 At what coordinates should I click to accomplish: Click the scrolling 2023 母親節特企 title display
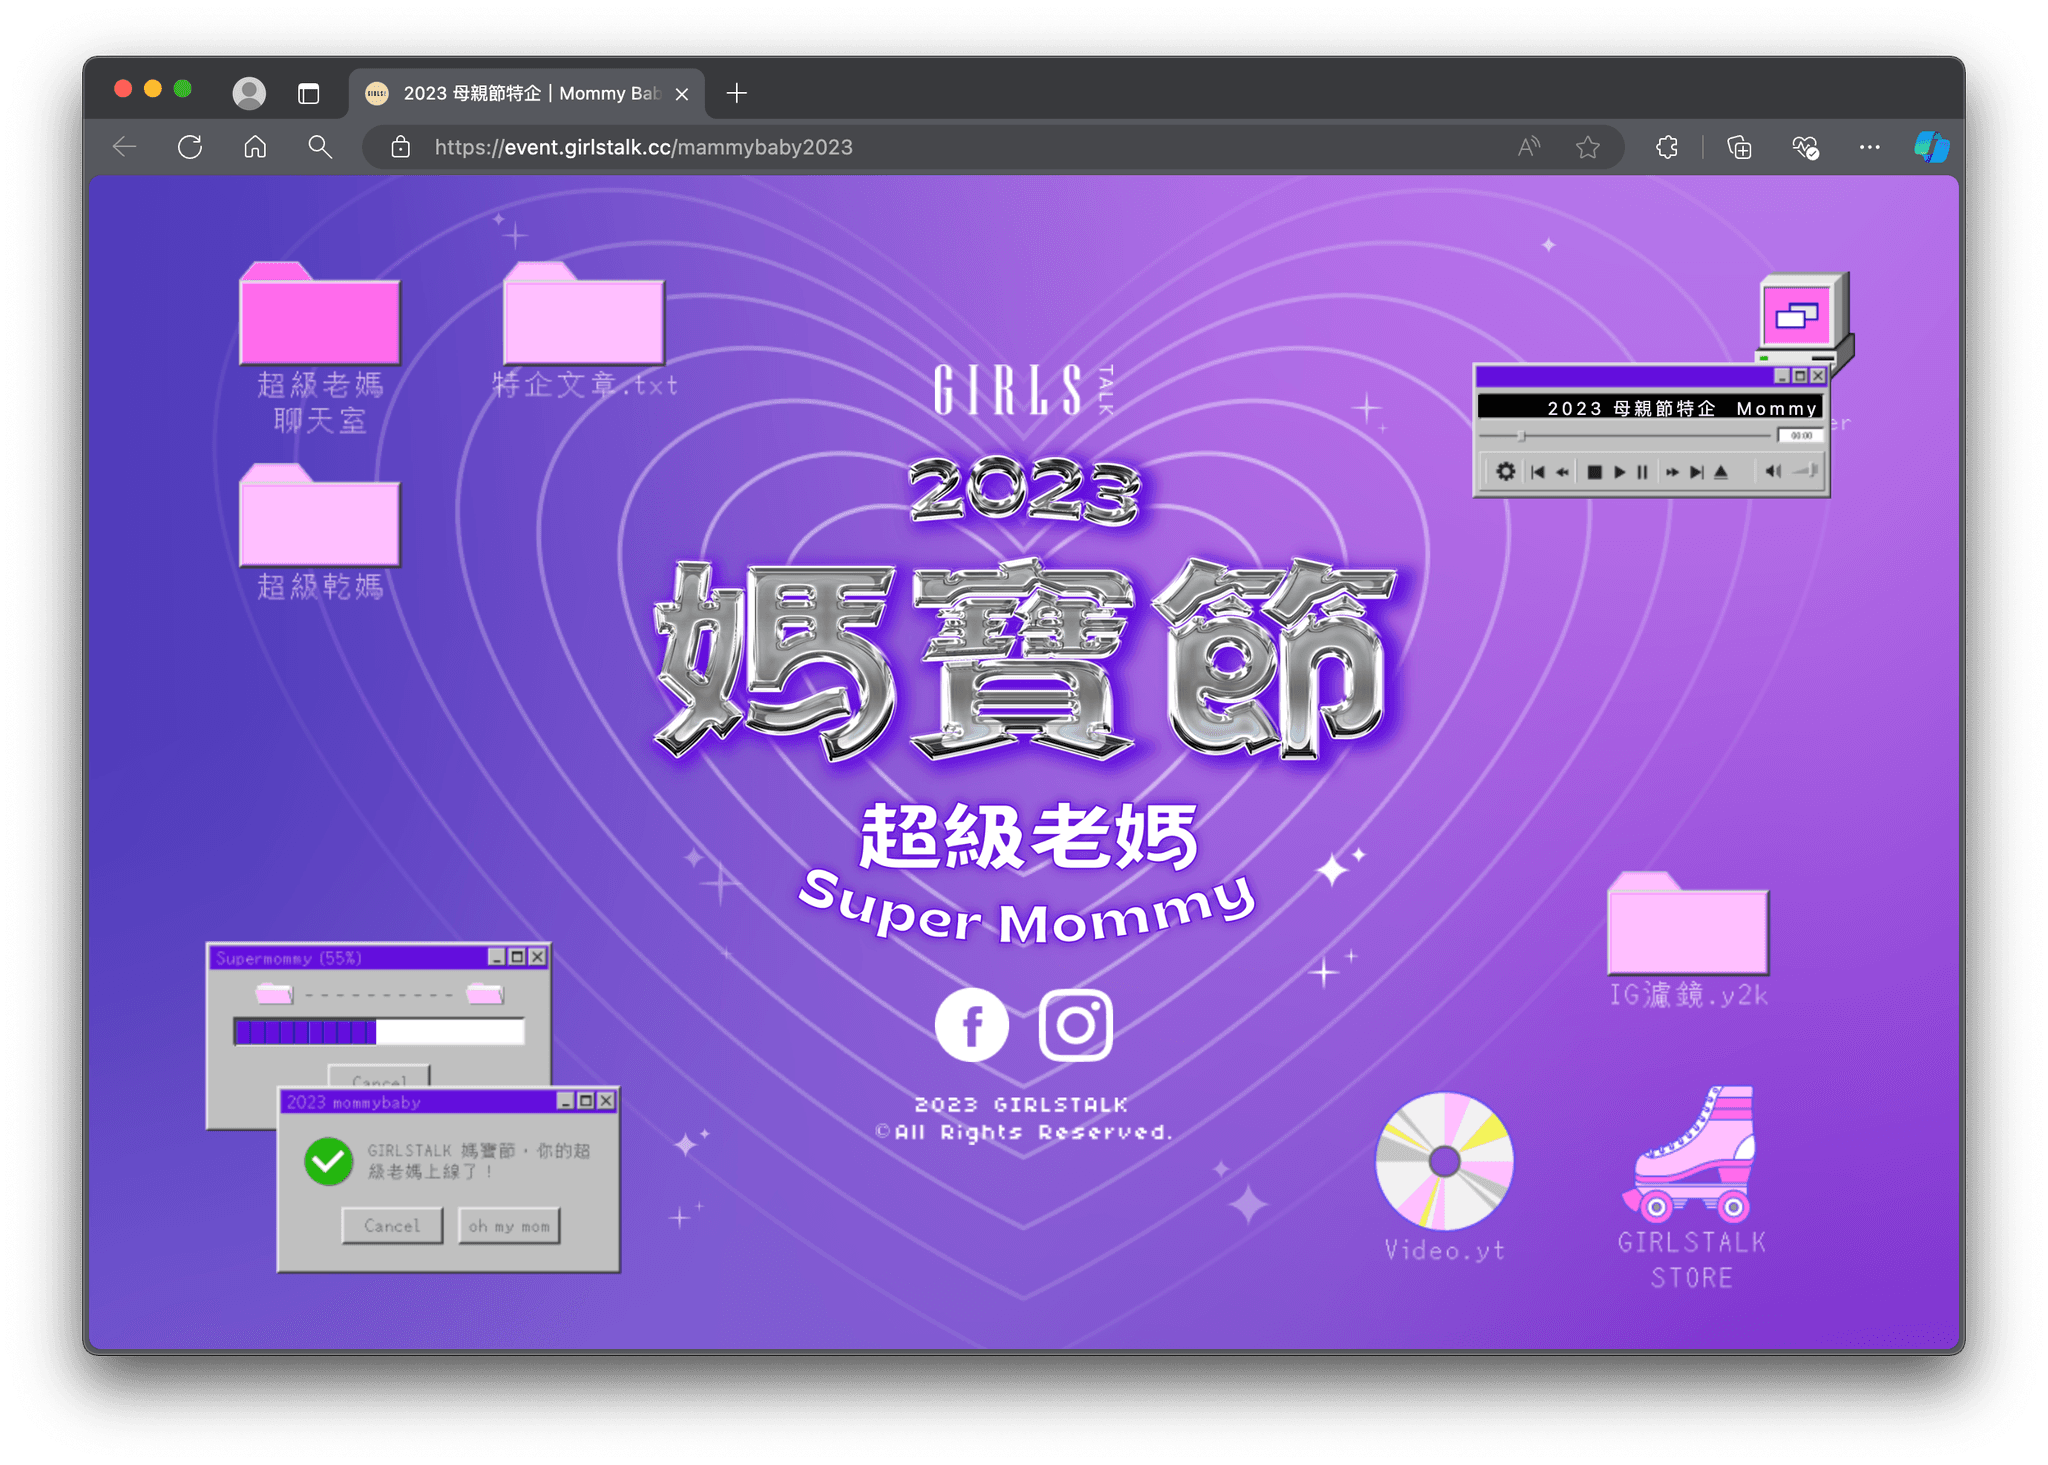coord(1651,408)
